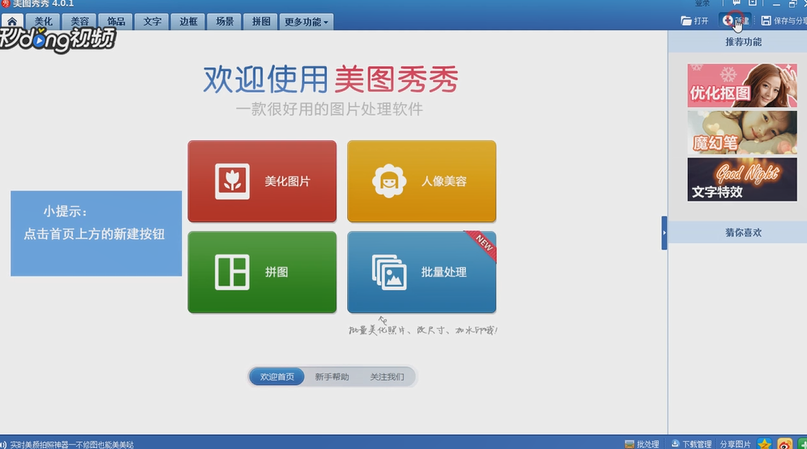Select the 欢迎首页 pill tab
Viewport: 807px width, 449px height.
coord(277,377)
